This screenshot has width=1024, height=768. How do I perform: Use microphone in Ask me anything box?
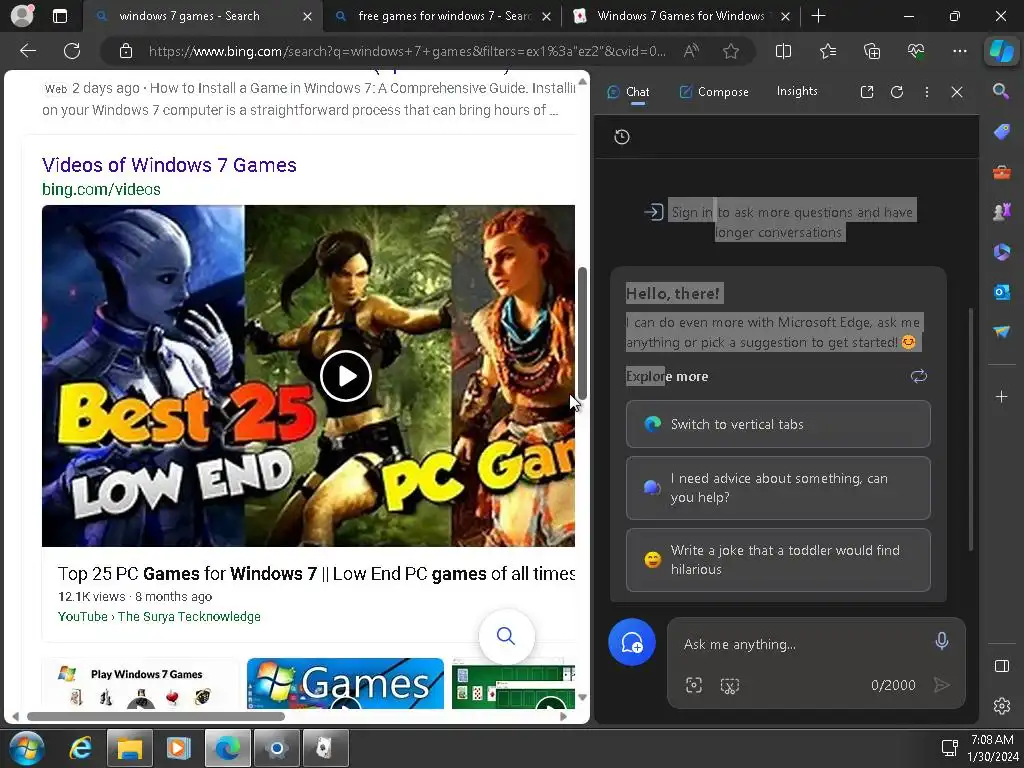click(x=941, y=641)
